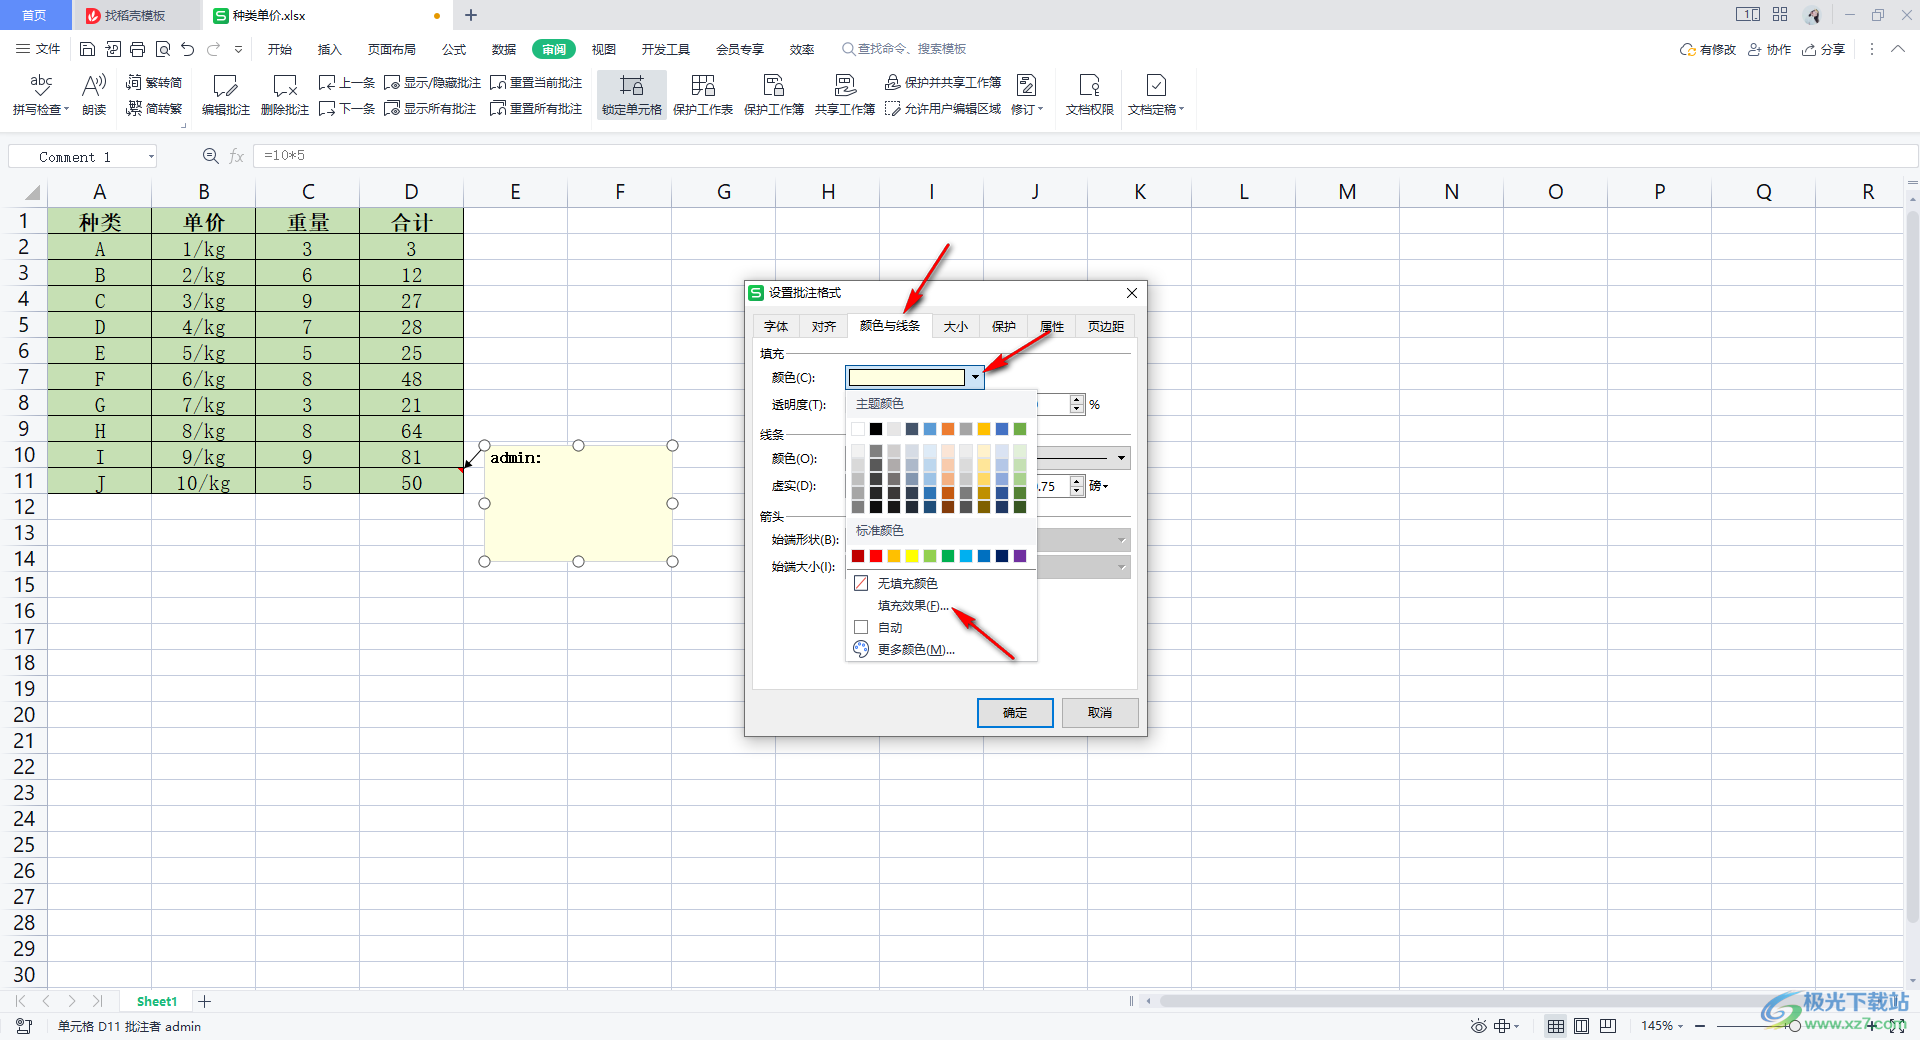The image size is (1920, 1040).
Task: Click the command search box (查找命令)
Action: coord(904,49)
